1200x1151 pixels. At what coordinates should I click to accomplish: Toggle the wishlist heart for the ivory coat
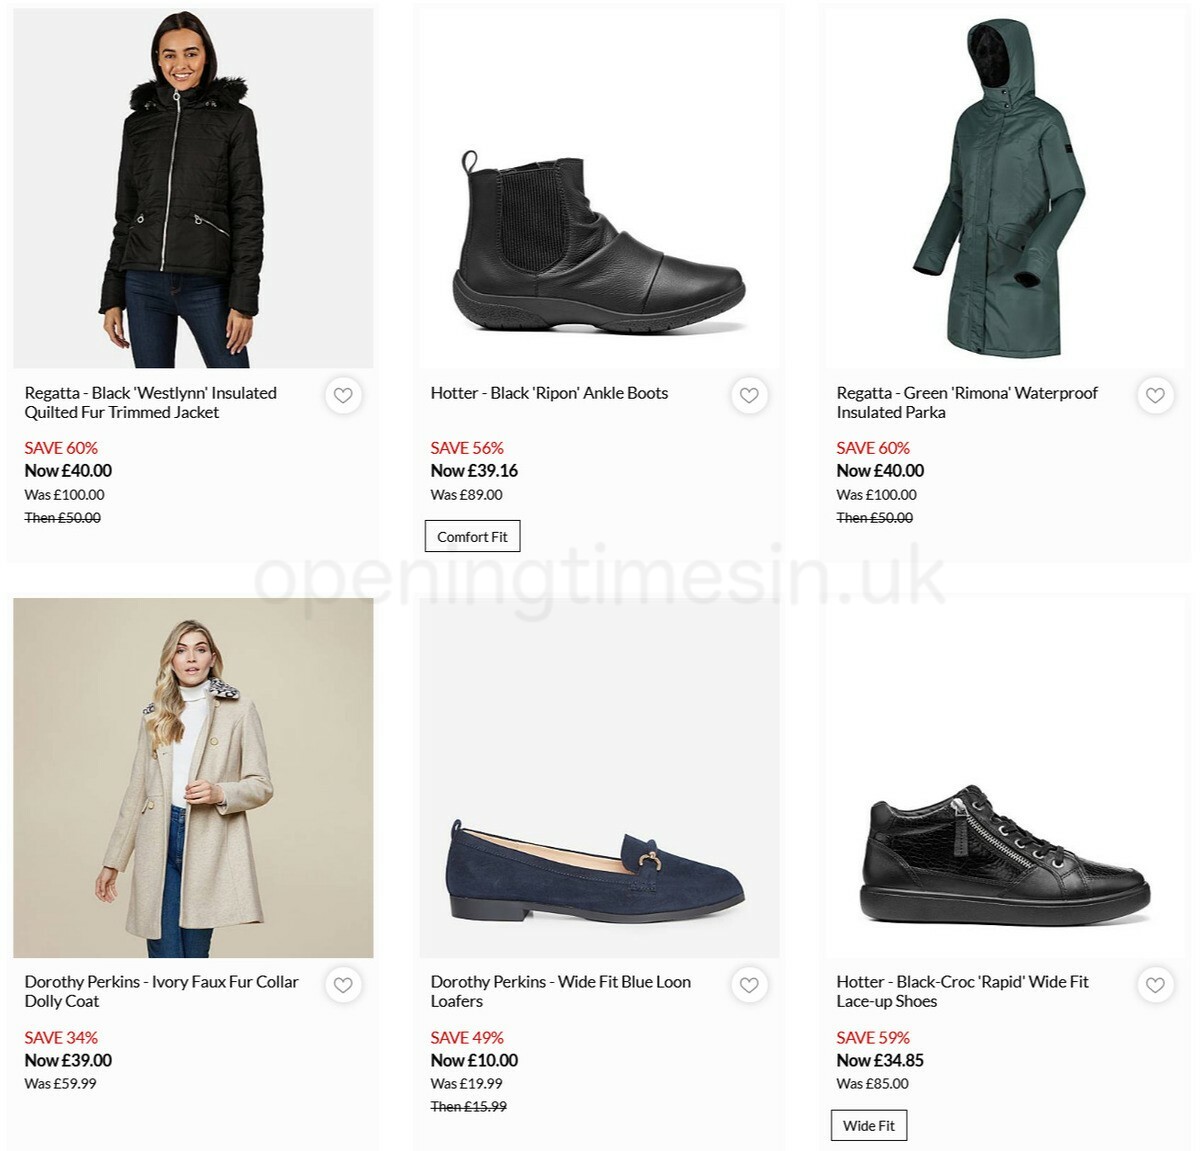(x=344, y=985)
